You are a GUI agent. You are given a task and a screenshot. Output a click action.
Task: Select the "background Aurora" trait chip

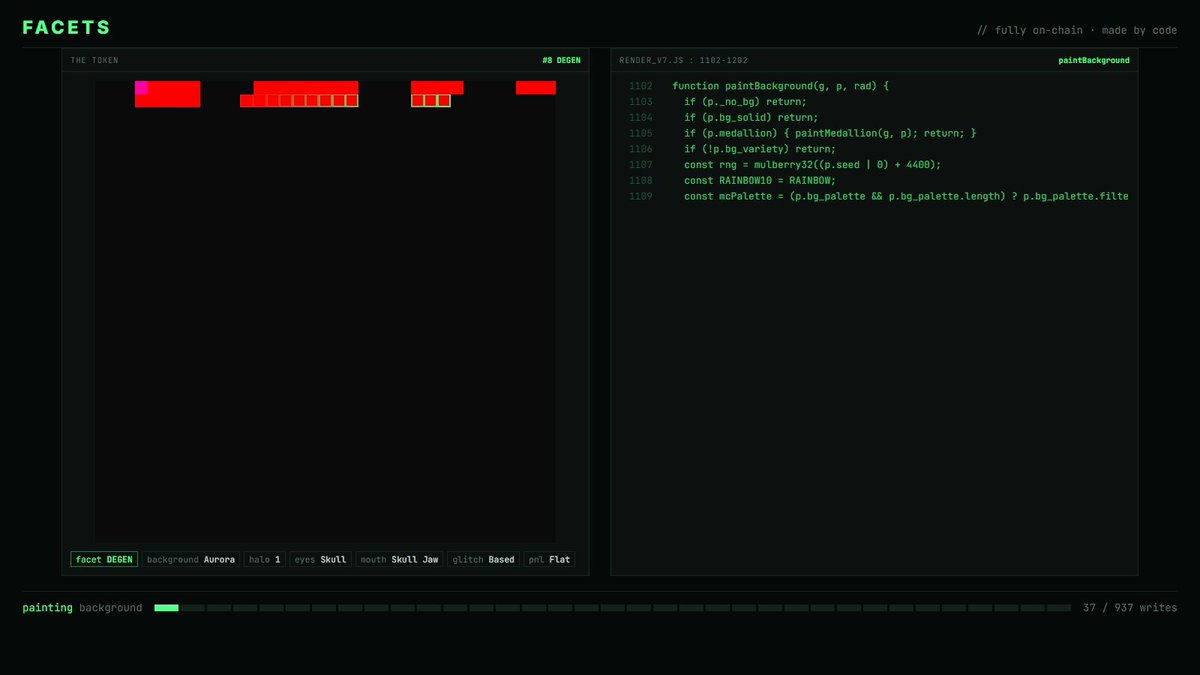click(x=191, y=560)
